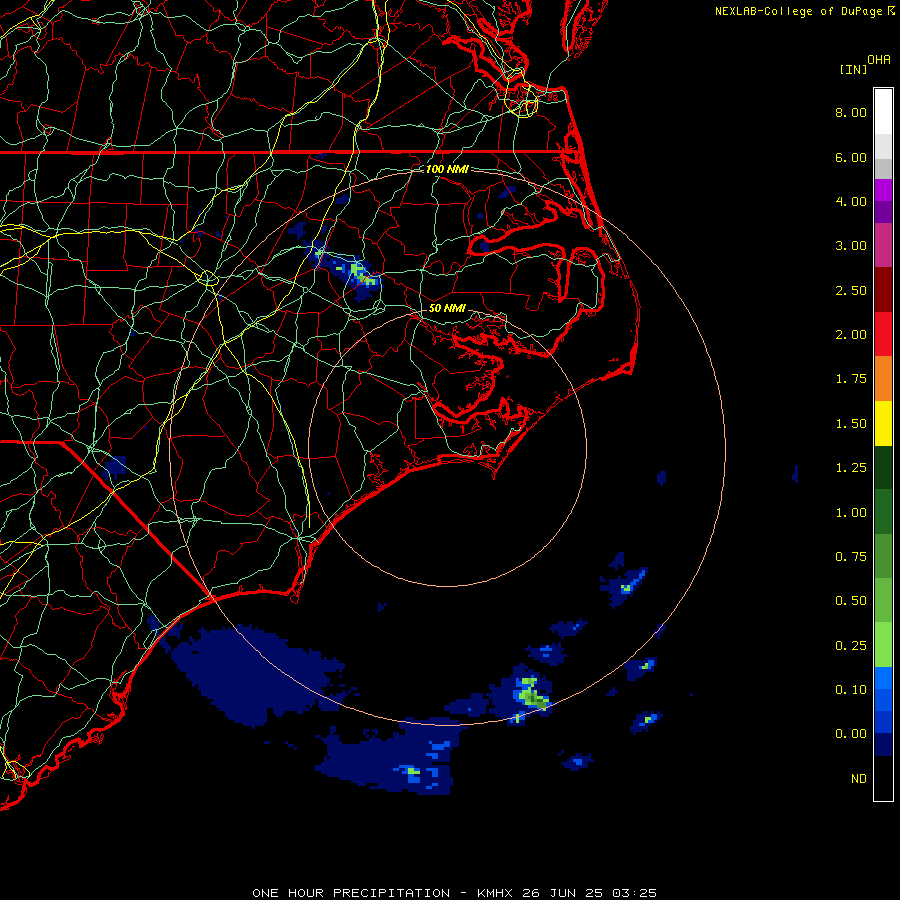900x900 pixels.
Task: Select the 1.00 legend value
Action: point(851,513)
